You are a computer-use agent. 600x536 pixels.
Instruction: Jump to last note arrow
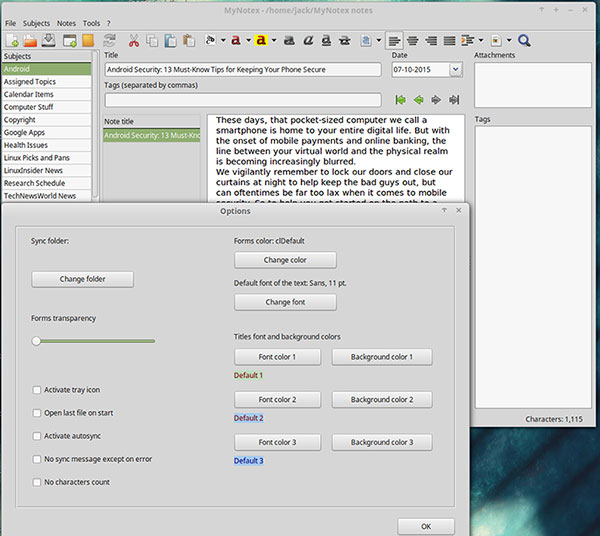(x=454, y=100)
